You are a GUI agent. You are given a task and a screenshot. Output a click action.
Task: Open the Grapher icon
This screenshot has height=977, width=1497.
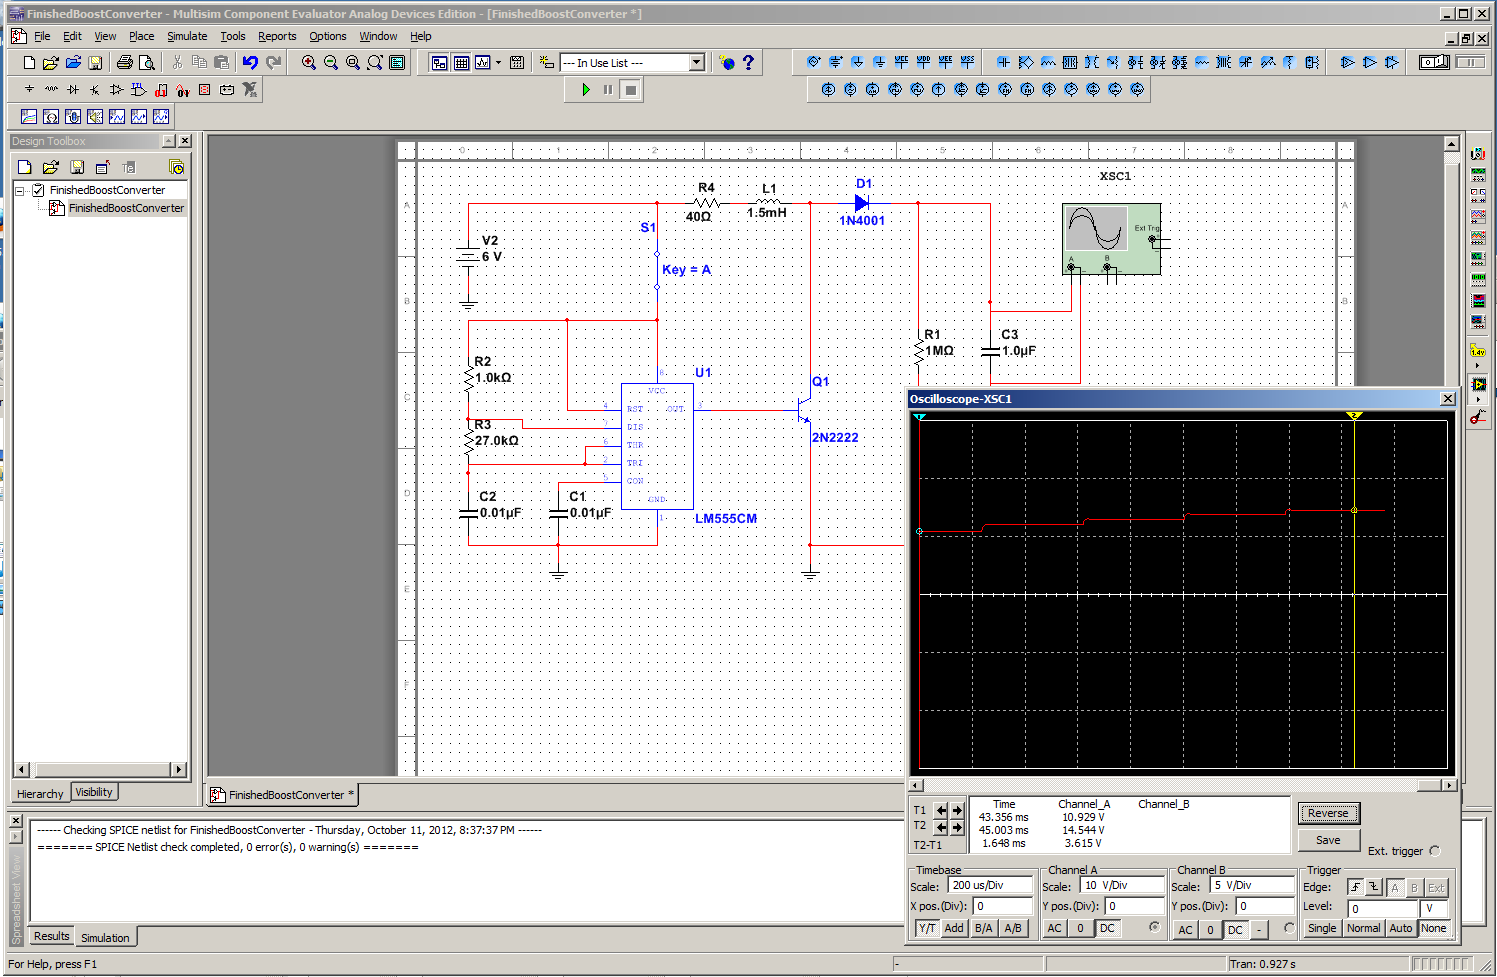(x=483, y=62)
